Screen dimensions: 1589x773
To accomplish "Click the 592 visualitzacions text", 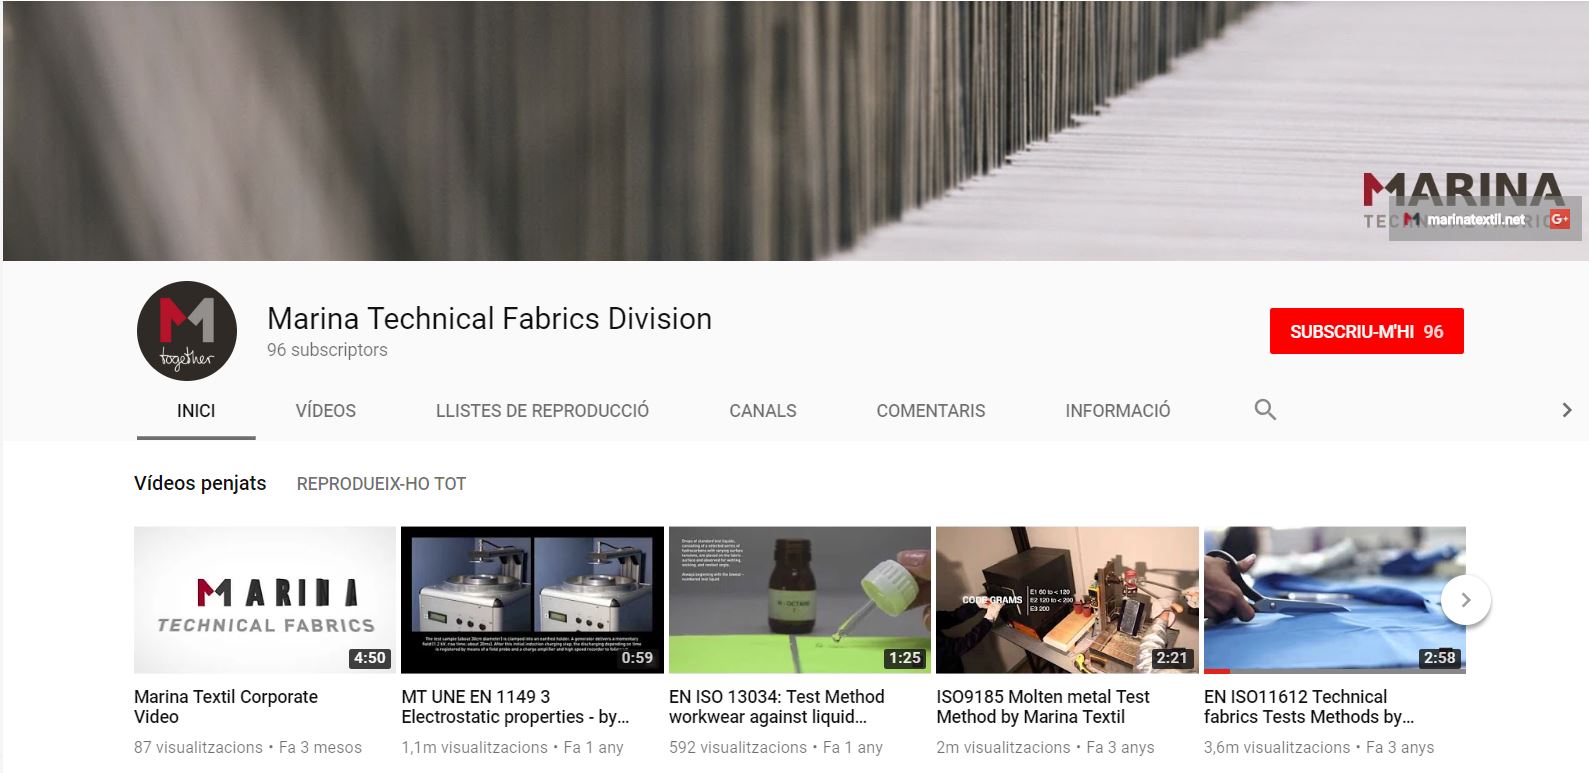I will coord(738,748).
